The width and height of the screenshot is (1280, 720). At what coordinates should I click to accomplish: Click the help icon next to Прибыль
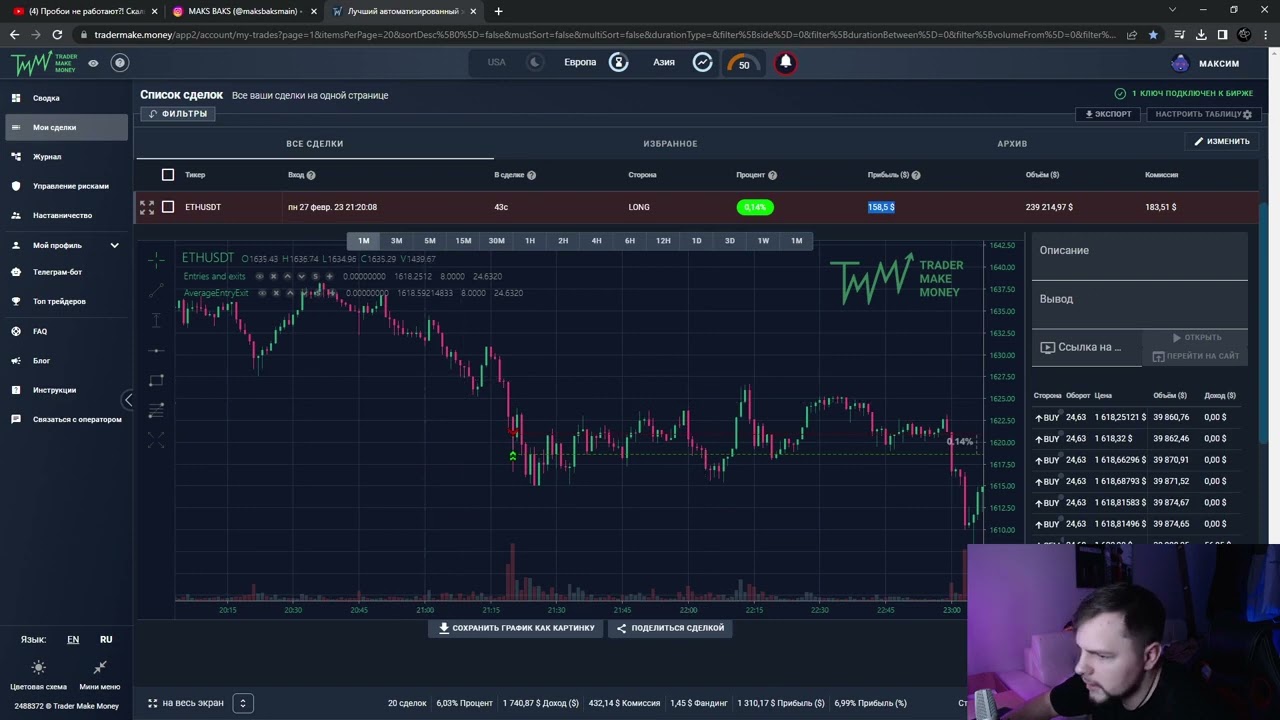[916, 175]
